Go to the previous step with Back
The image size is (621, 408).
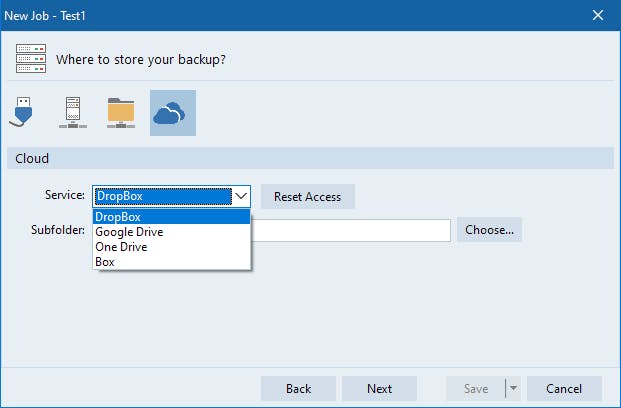click(298, 388)
